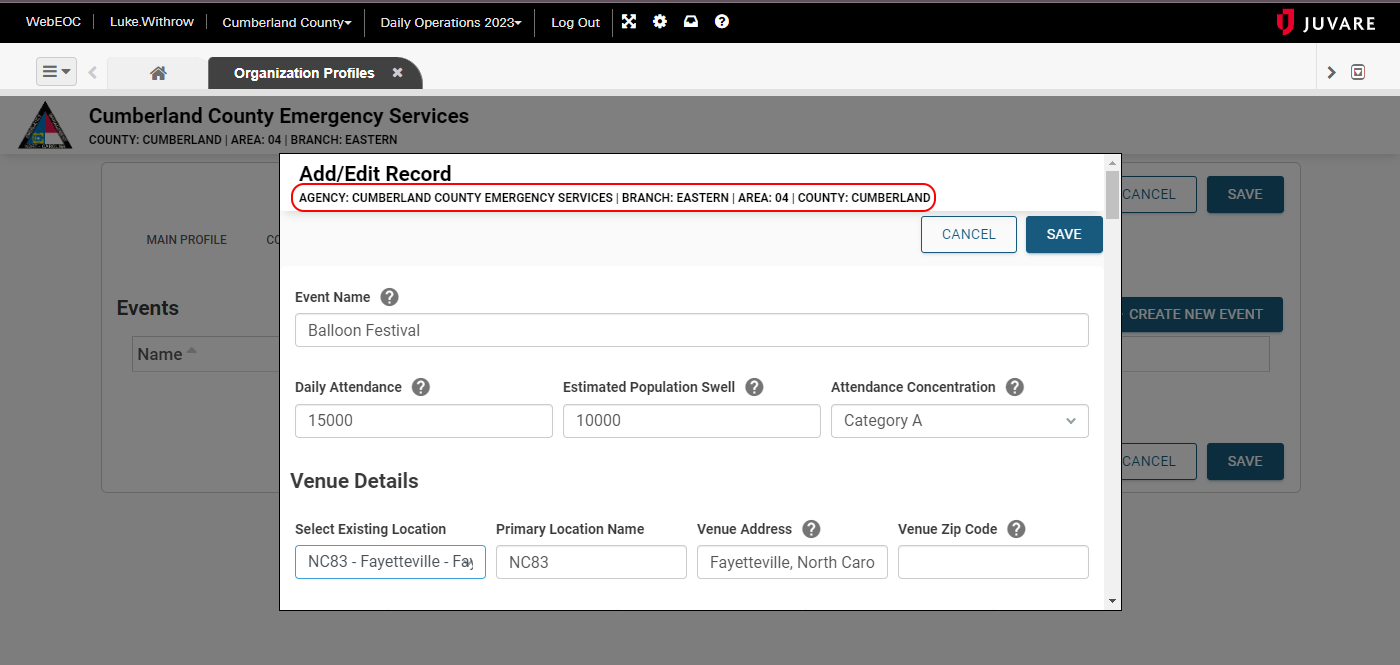The width and height of the screenshot is (1400, 665).
Task: Open the Daily Operations 2023 dropdown
Action: point(449,21)
